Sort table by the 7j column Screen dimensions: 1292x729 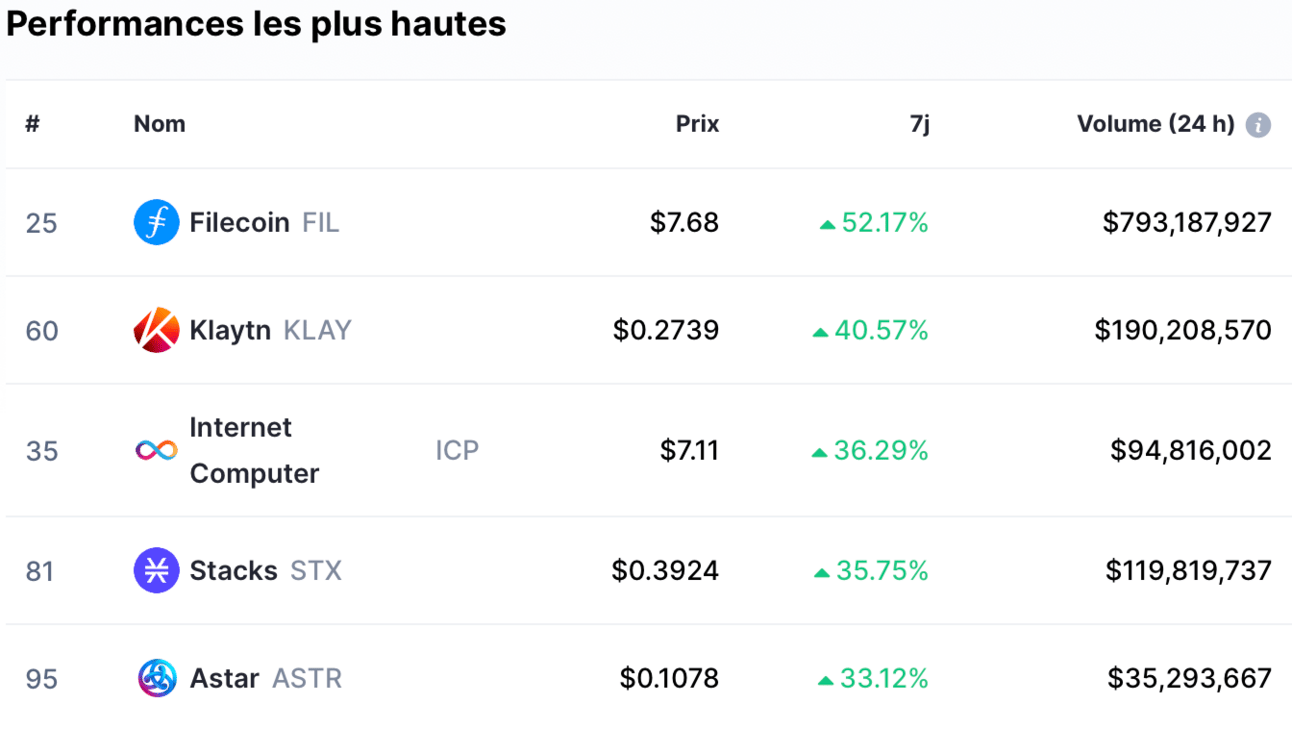[x=919, y=125]
